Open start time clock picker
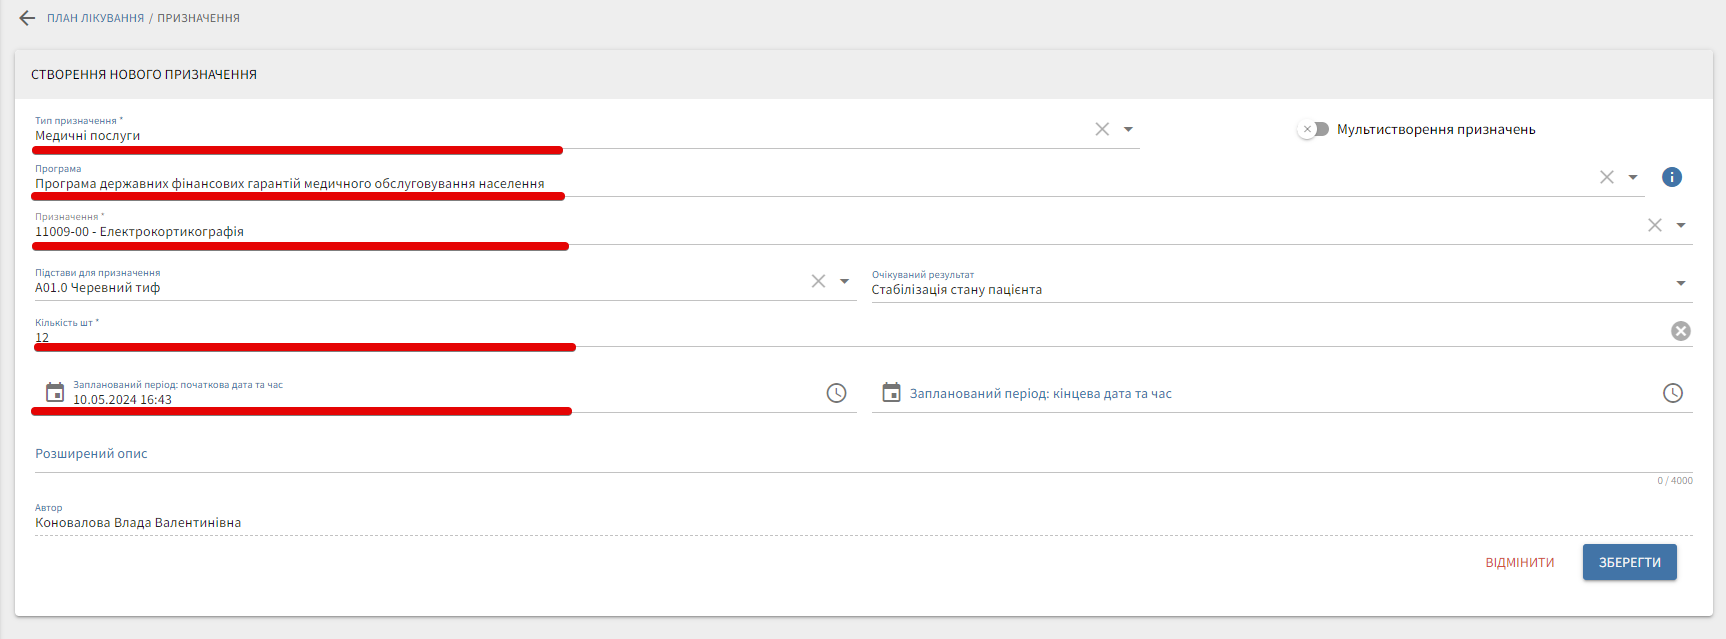 [836, 393]
